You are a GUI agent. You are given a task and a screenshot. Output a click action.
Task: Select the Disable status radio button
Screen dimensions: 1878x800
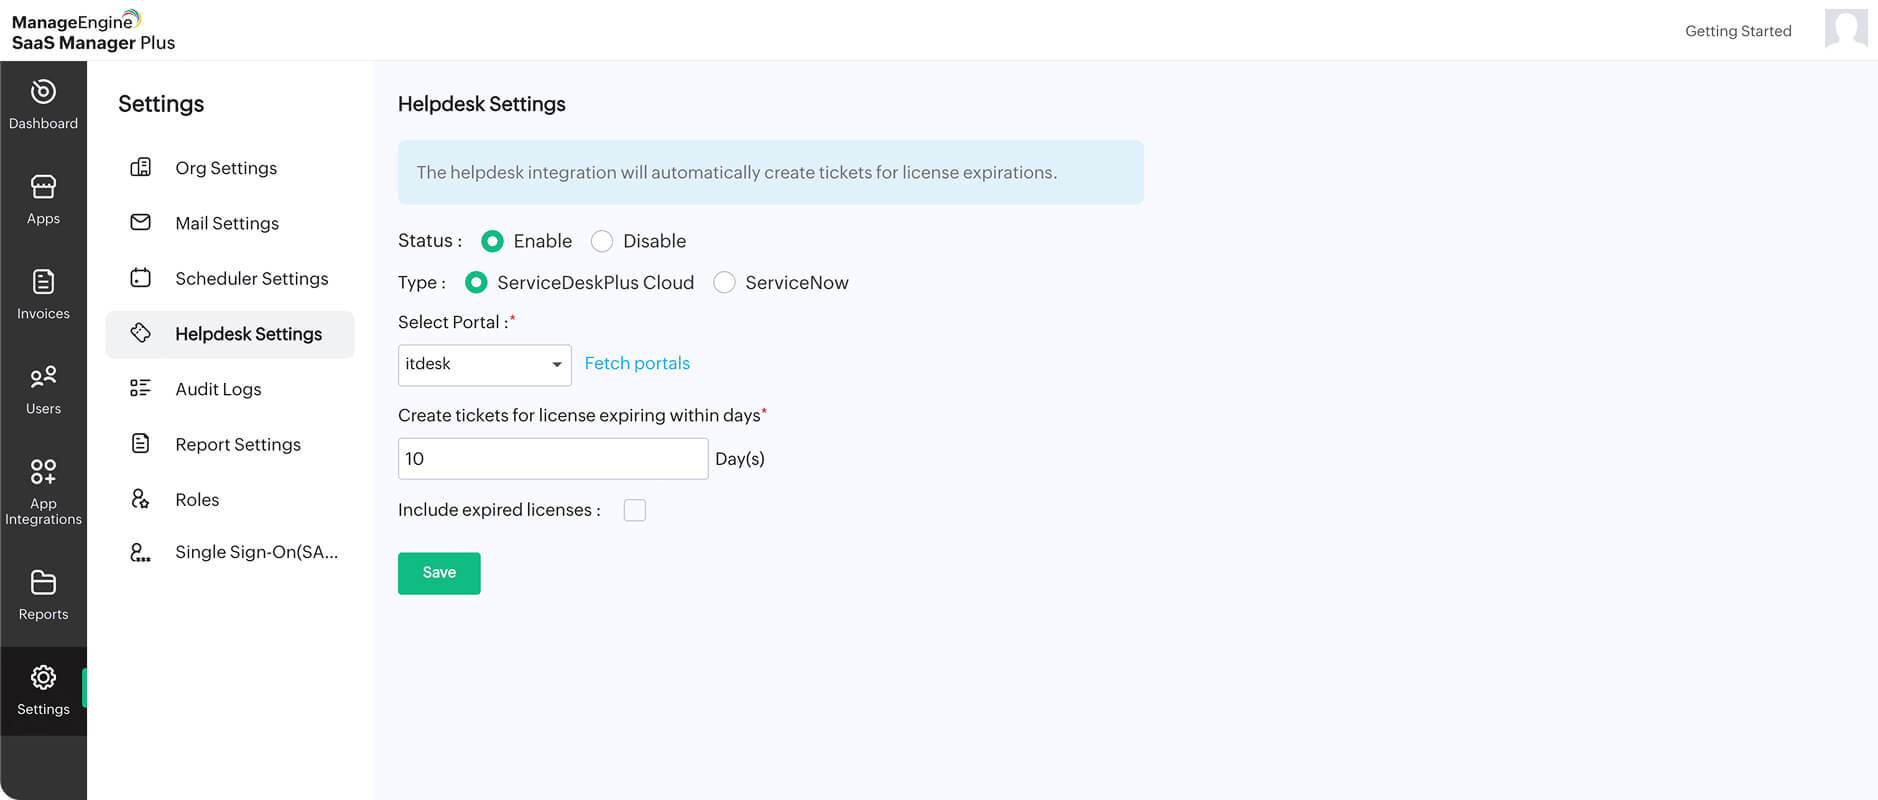coord(602,241)
